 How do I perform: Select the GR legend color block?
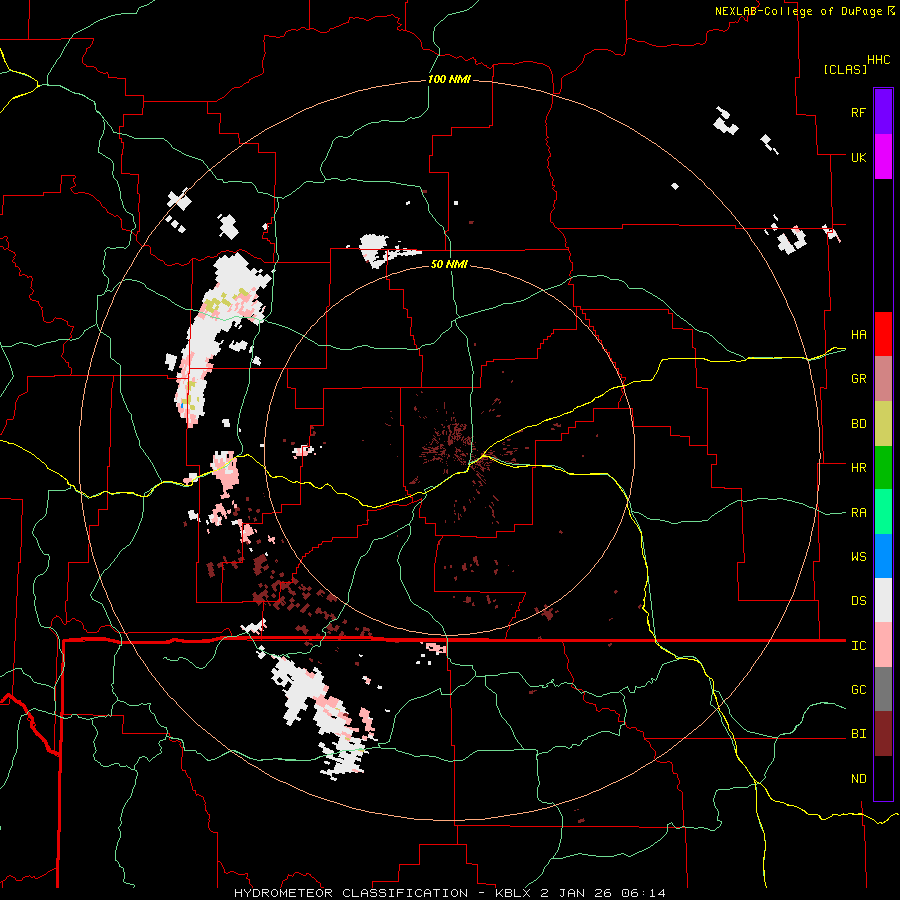[x=883, y=379]
